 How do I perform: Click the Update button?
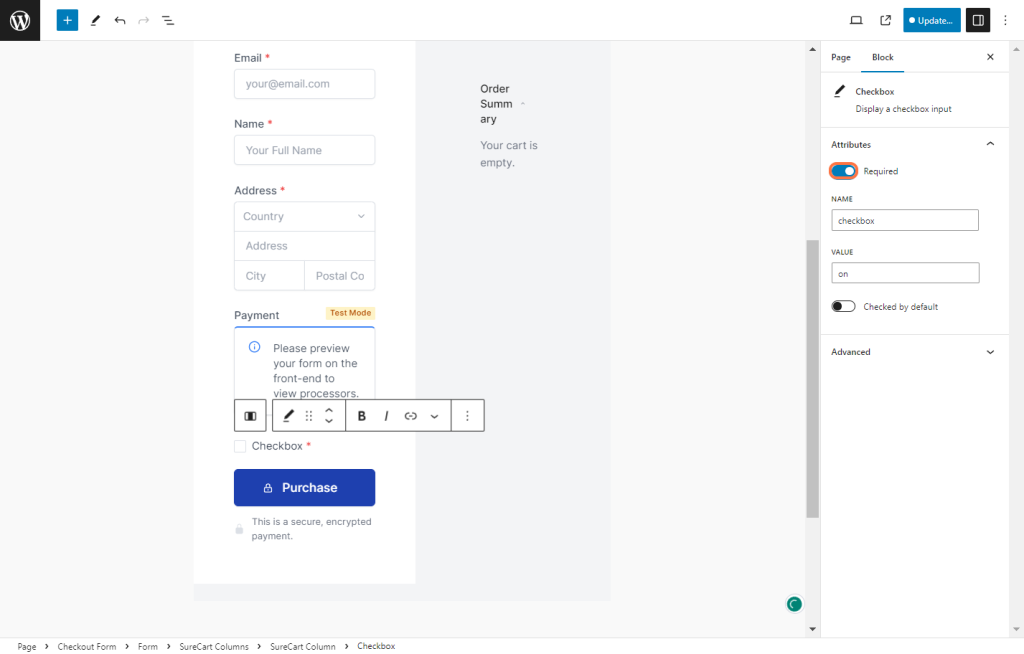pos(932,20)
